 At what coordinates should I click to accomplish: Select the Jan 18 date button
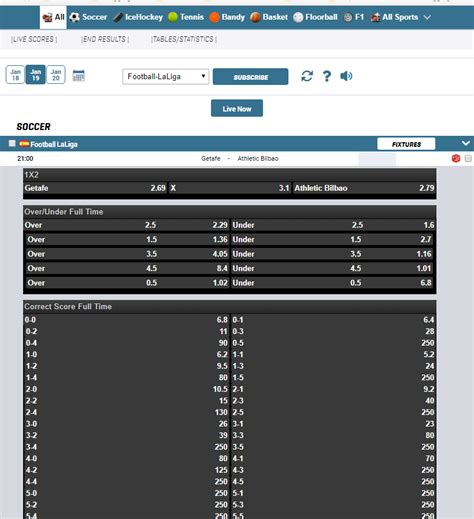[15, 75]
